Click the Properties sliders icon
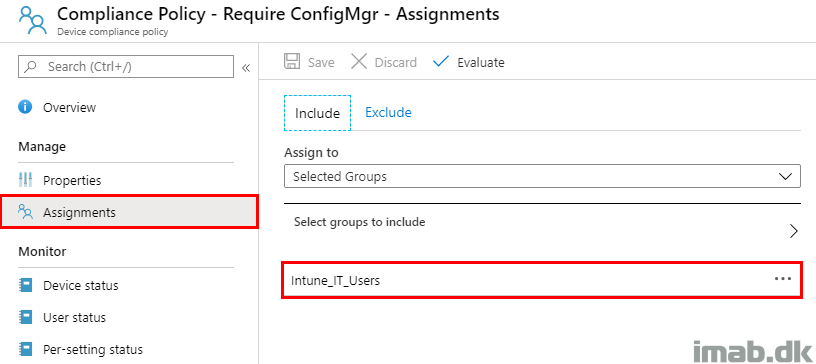816x364 pixels. 25,181
